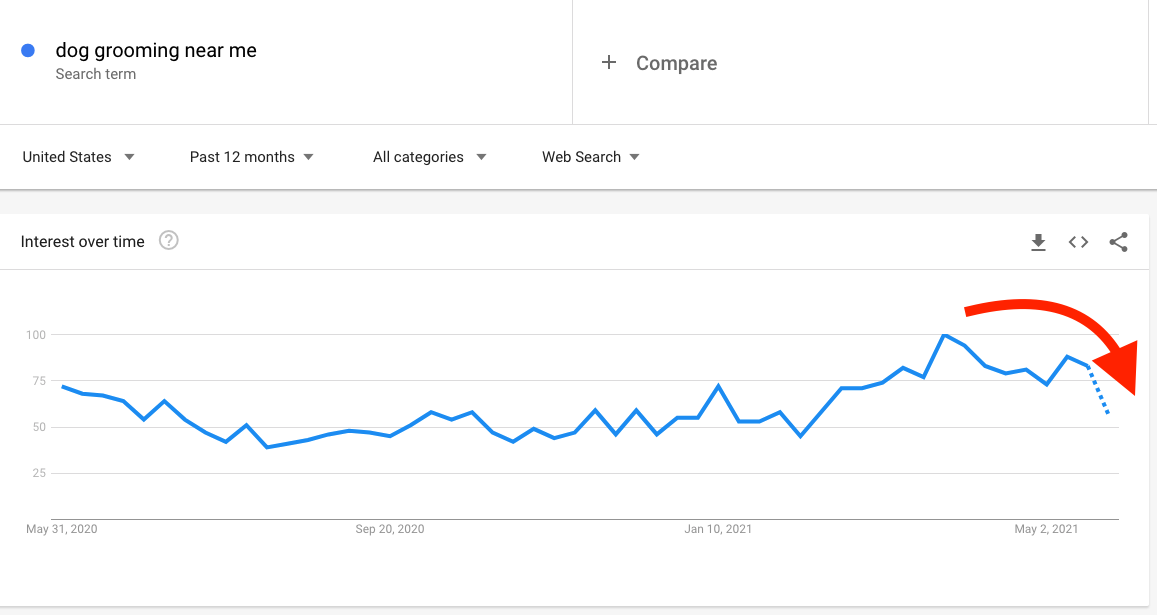Click the Interest over time heading
The height and width of the screenshot is (615, 1157).
coord(83,241)
